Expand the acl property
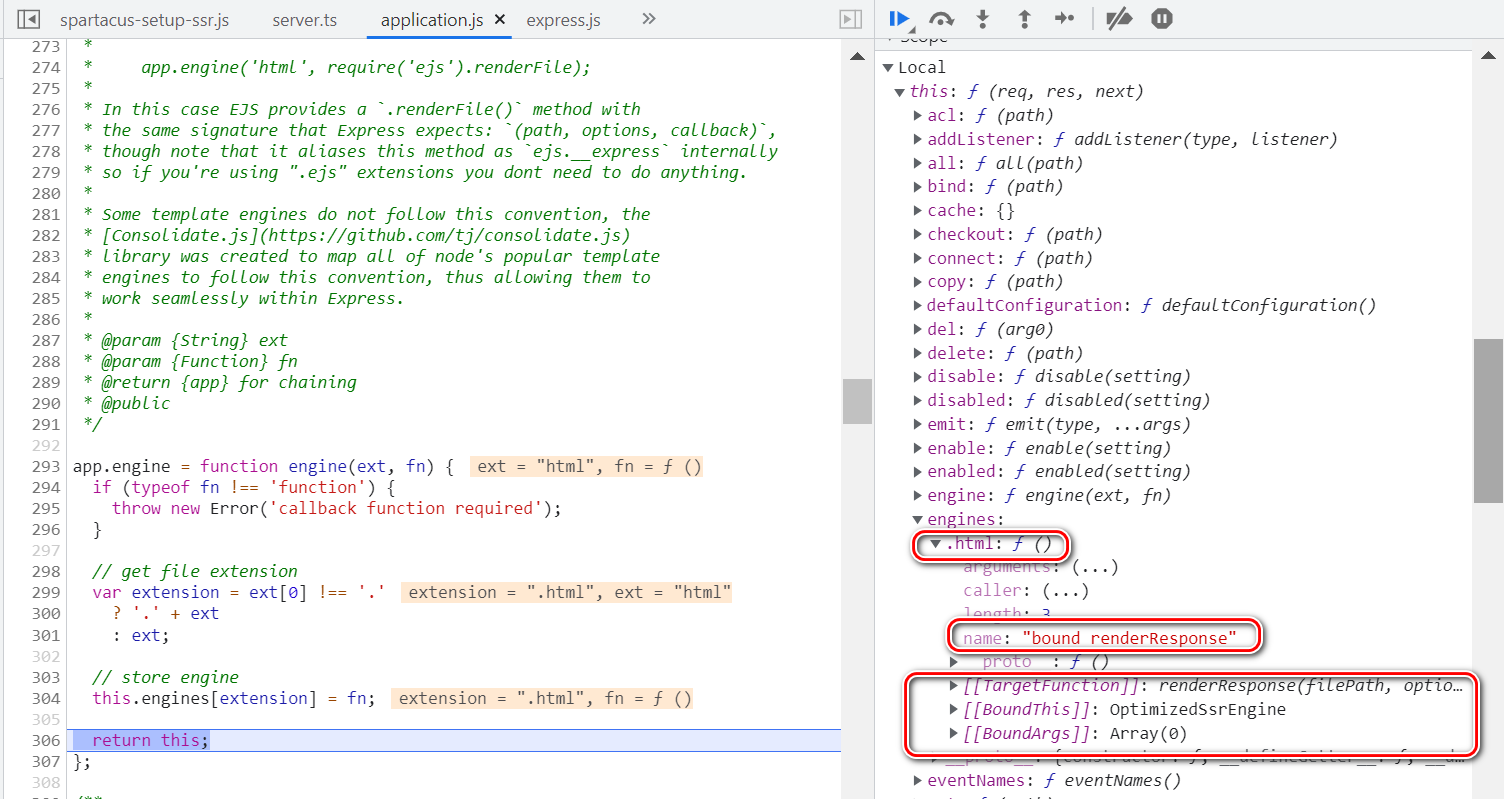 tap(917, 115)
